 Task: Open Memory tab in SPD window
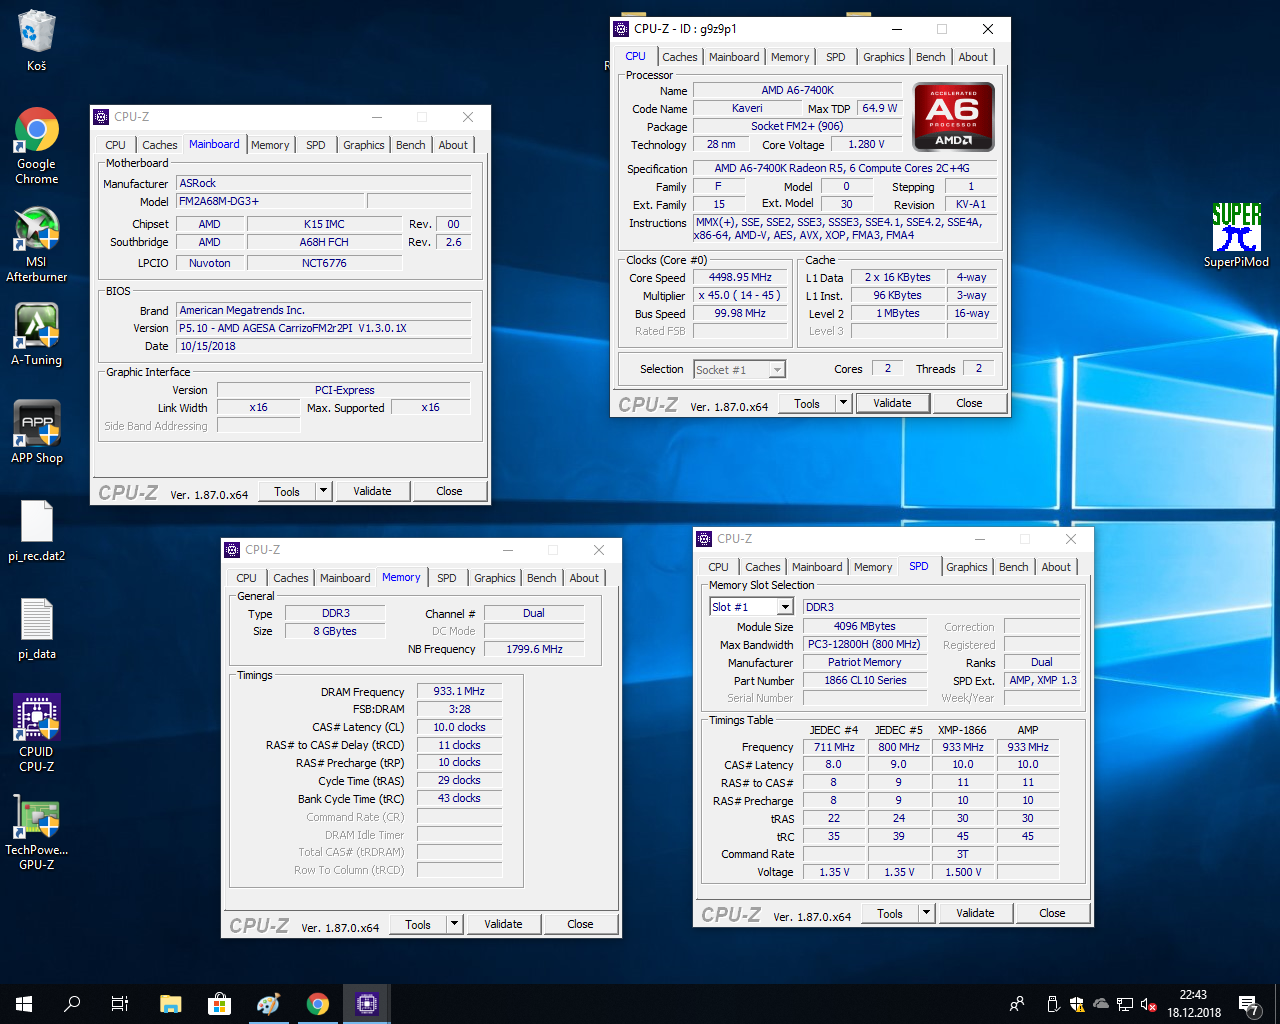coord(873,567)
